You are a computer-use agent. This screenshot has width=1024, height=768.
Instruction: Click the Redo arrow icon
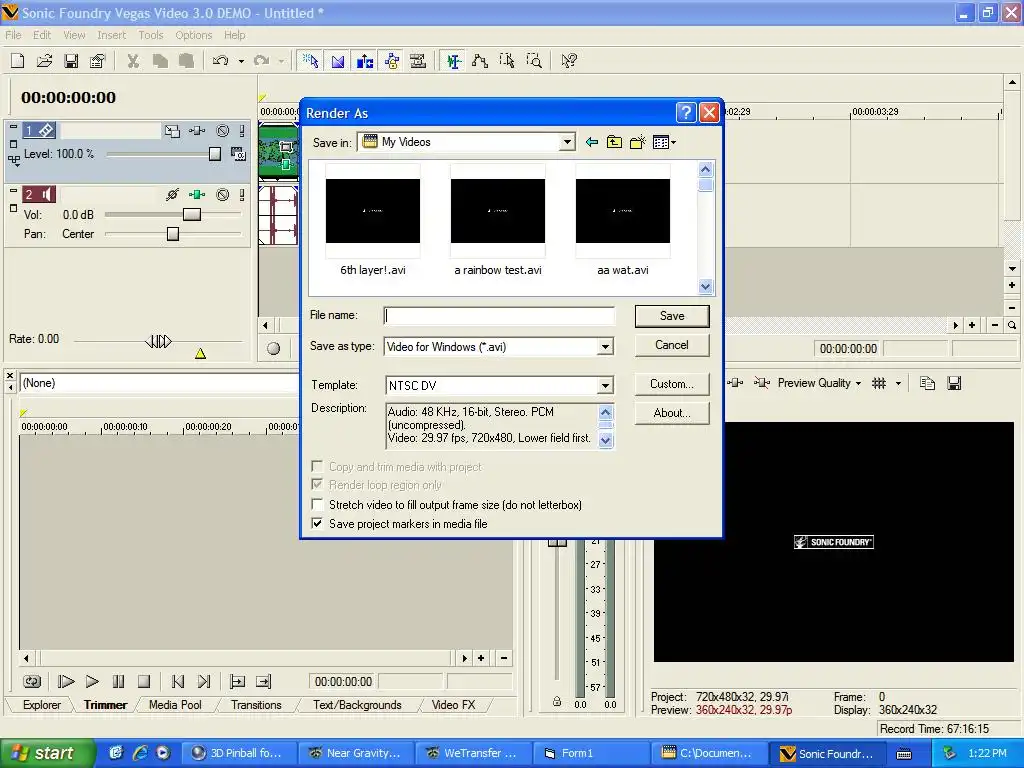pyautogui.click(x=262, y=61)
